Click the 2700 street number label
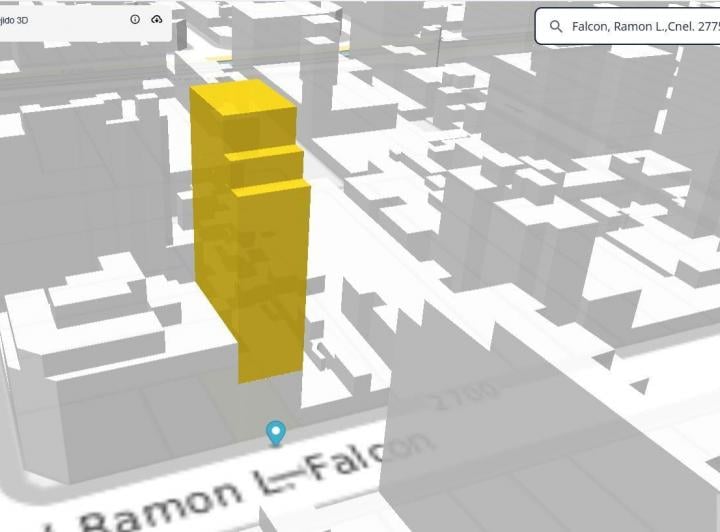Viewport: 720px width, 532px height. (x=465, y=396)
